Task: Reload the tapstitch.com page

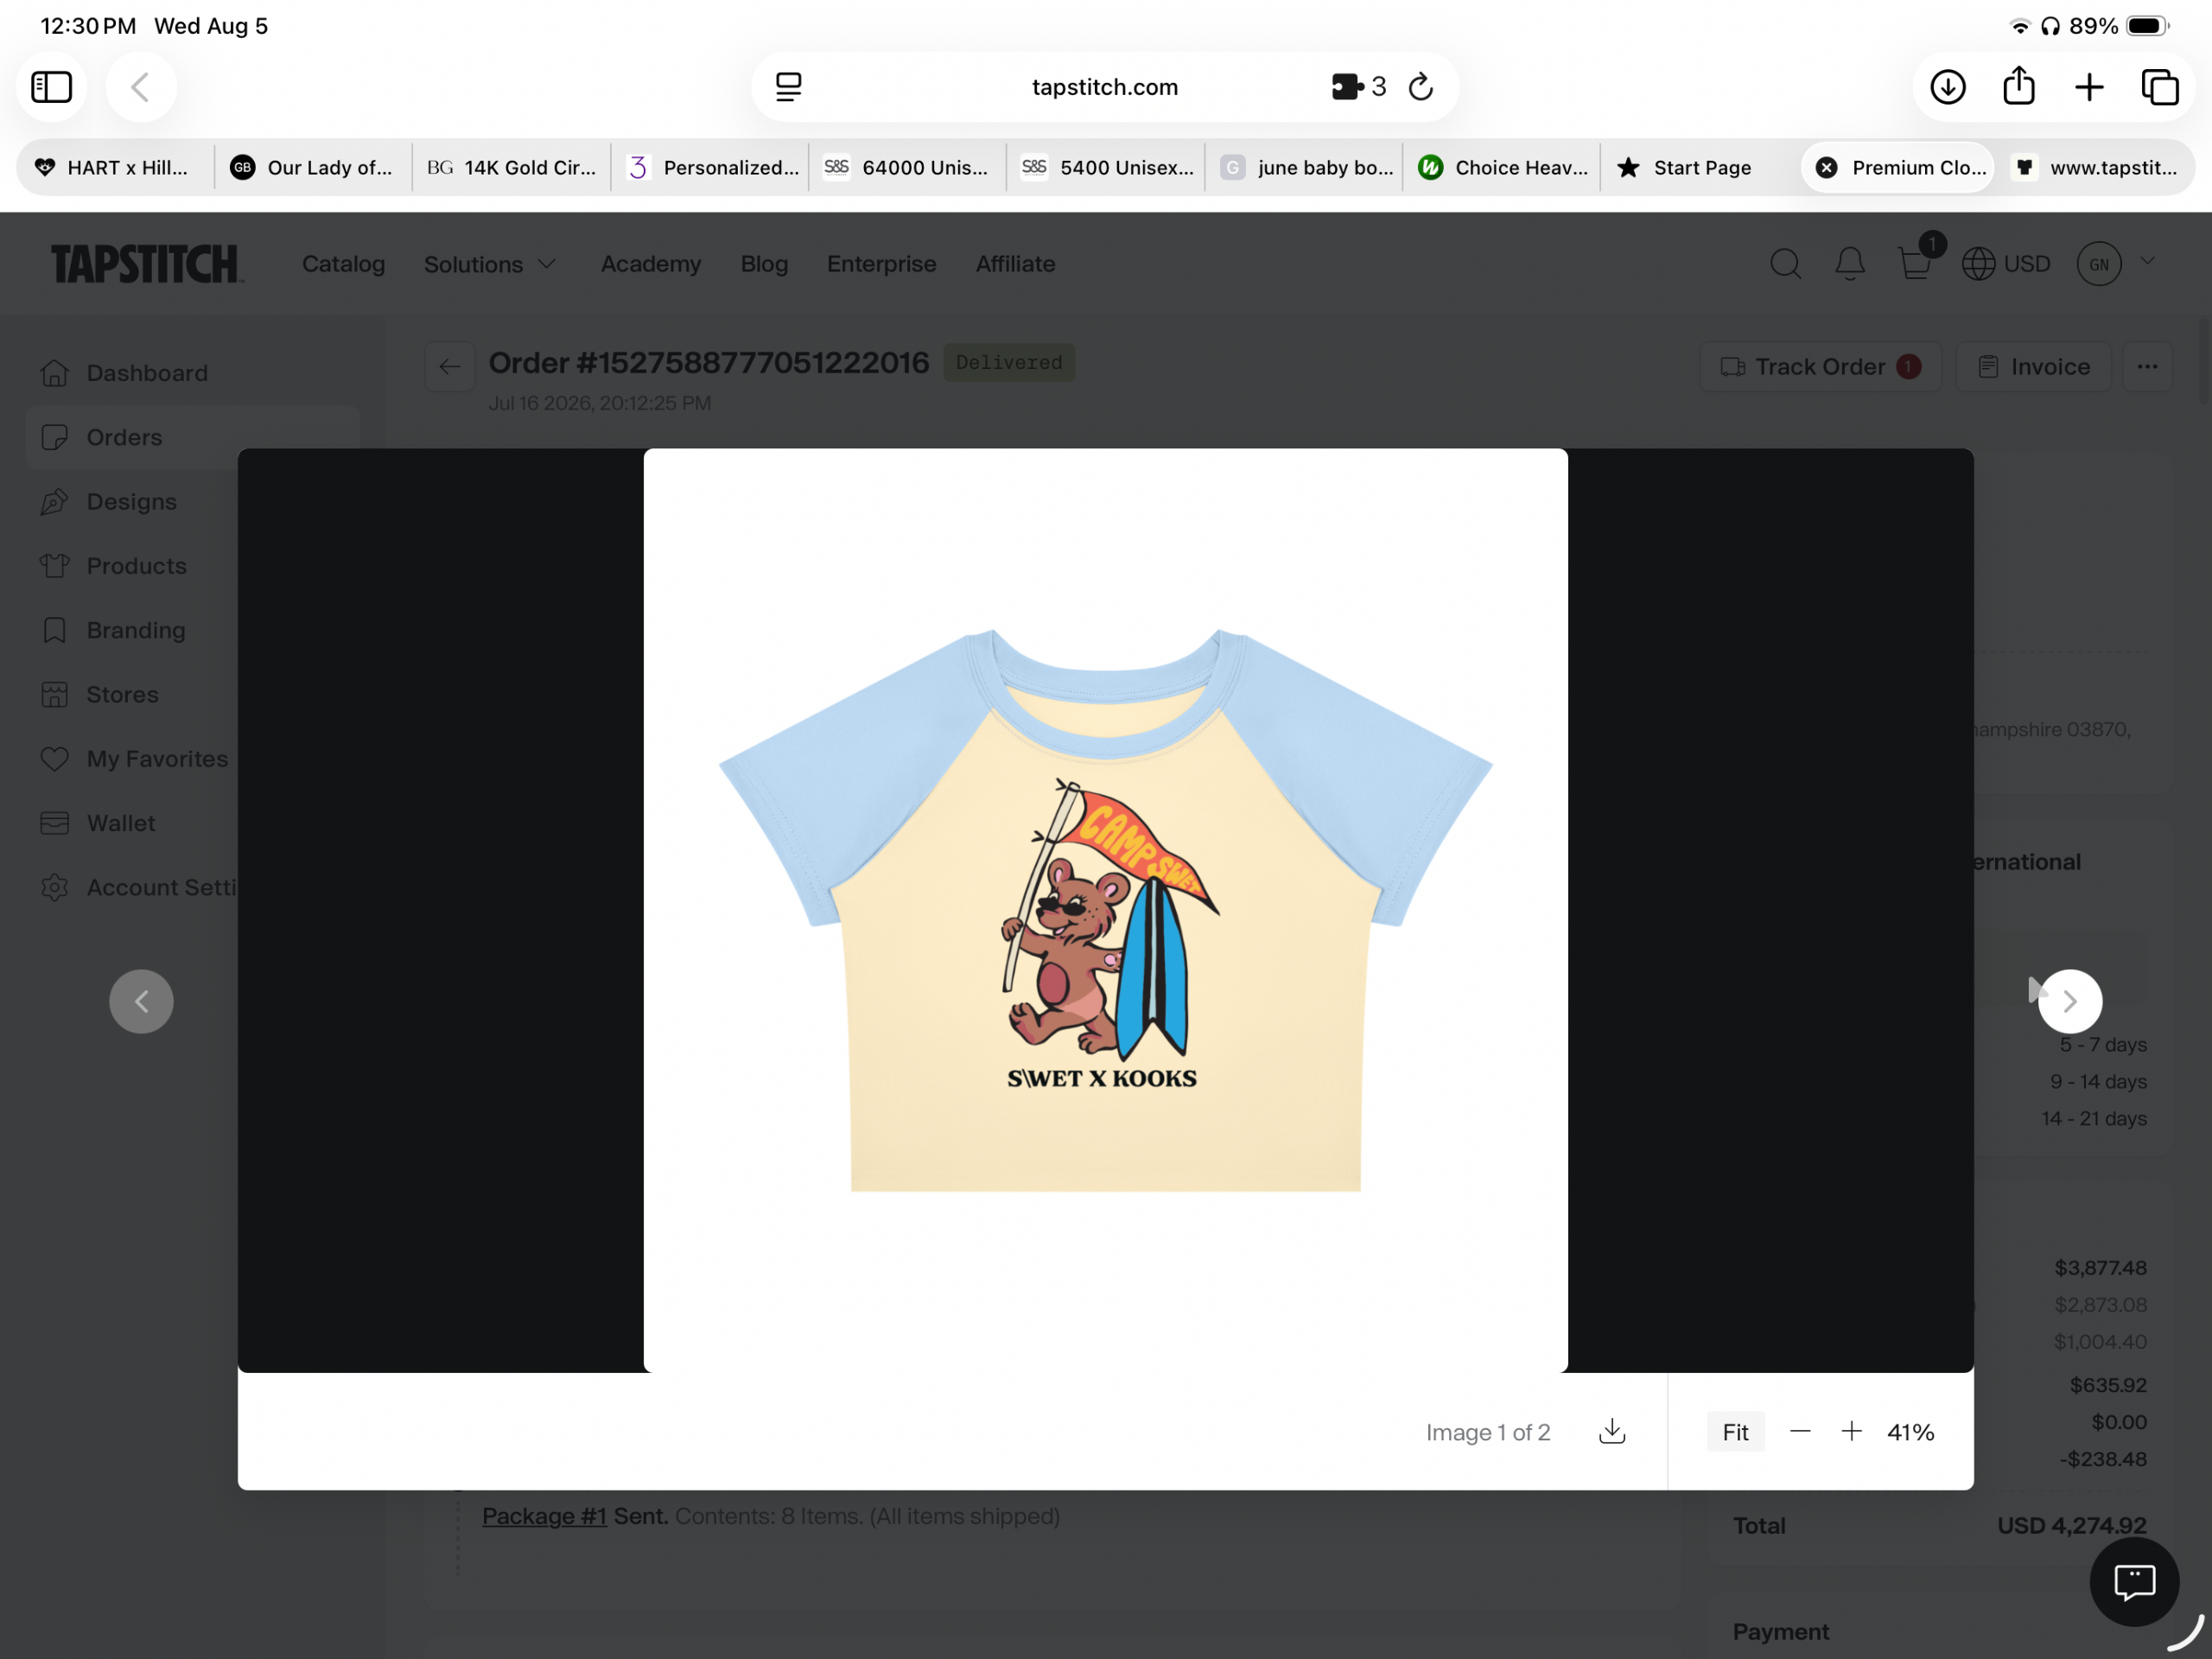Action: [1421, 87]
